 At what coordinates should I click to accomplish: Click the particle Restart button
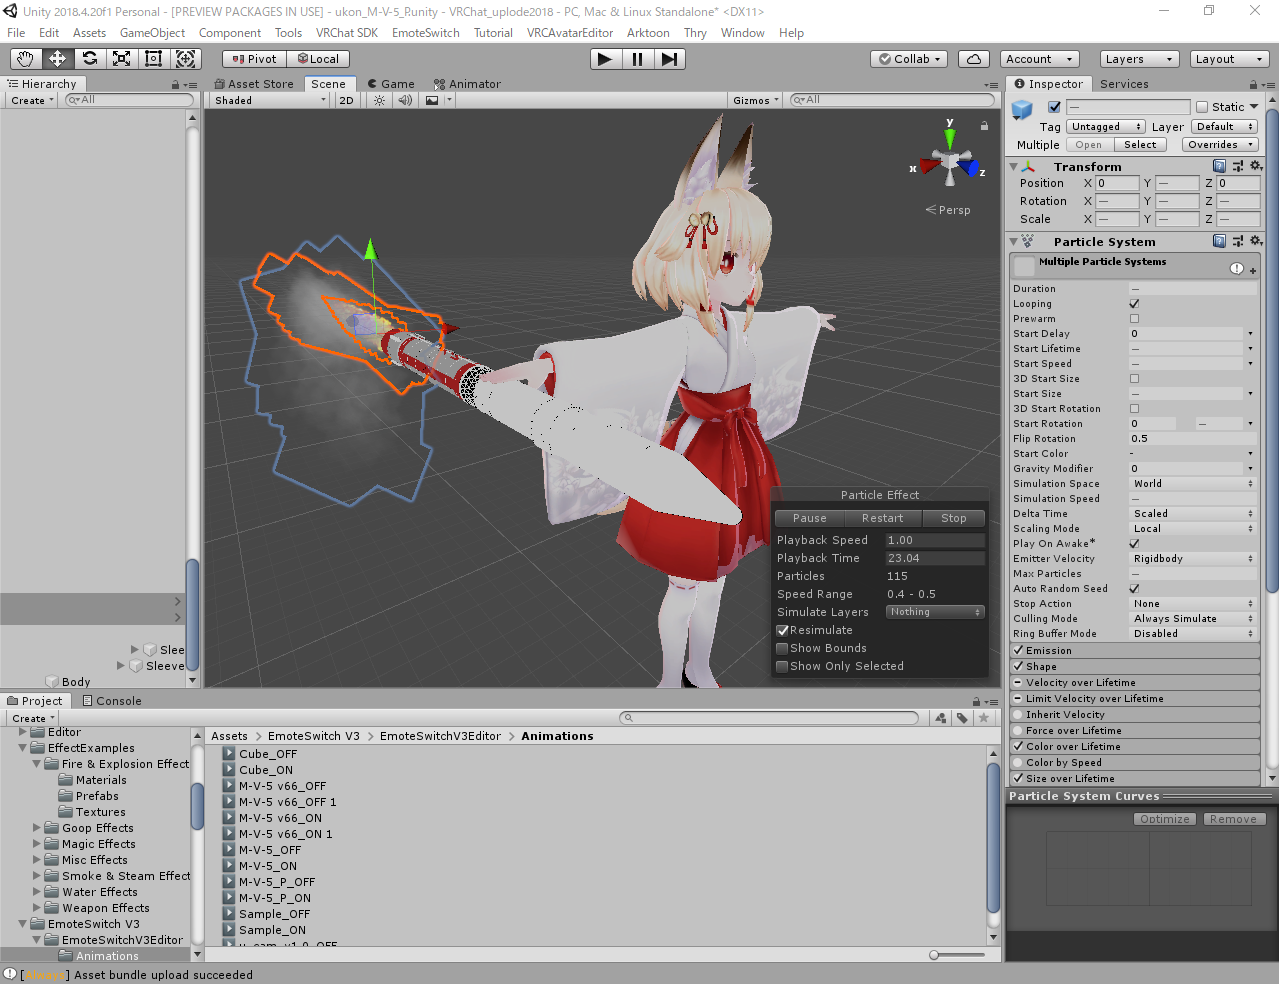pos(882,518)
